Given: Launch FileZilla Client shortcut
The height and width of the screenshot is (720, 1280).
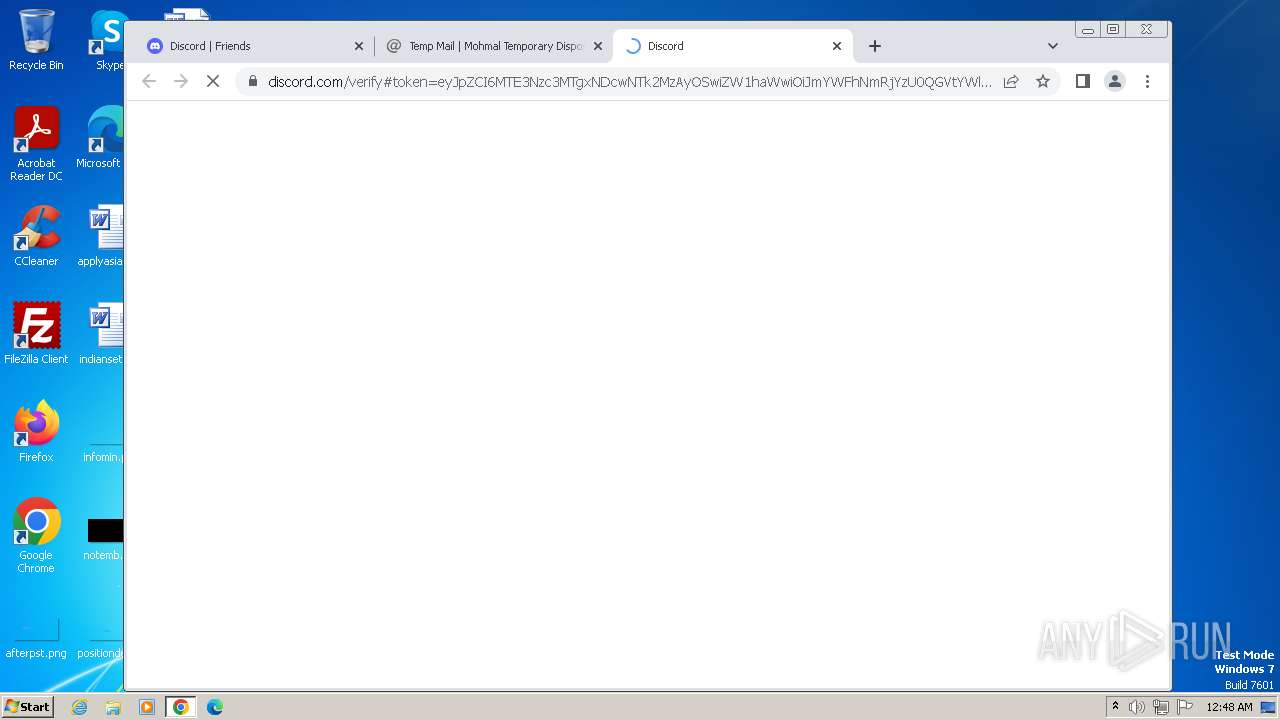Looking at the screenshot, I should [x=36, y=334].
